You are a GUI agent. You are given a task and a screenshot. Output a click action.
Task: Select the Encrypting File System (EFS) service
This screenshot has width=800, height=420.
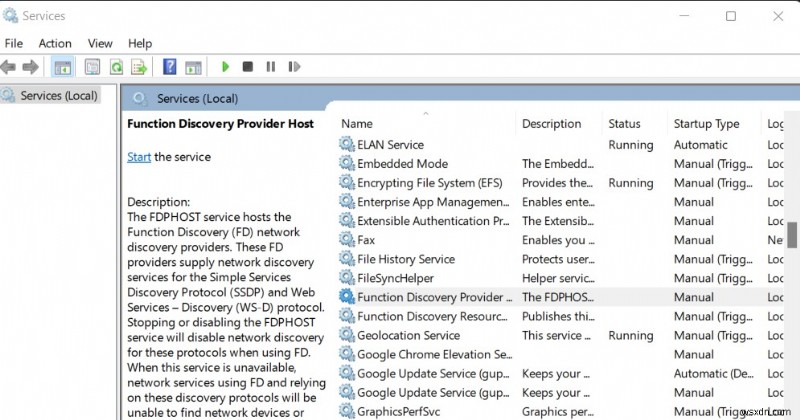[429, 183]
